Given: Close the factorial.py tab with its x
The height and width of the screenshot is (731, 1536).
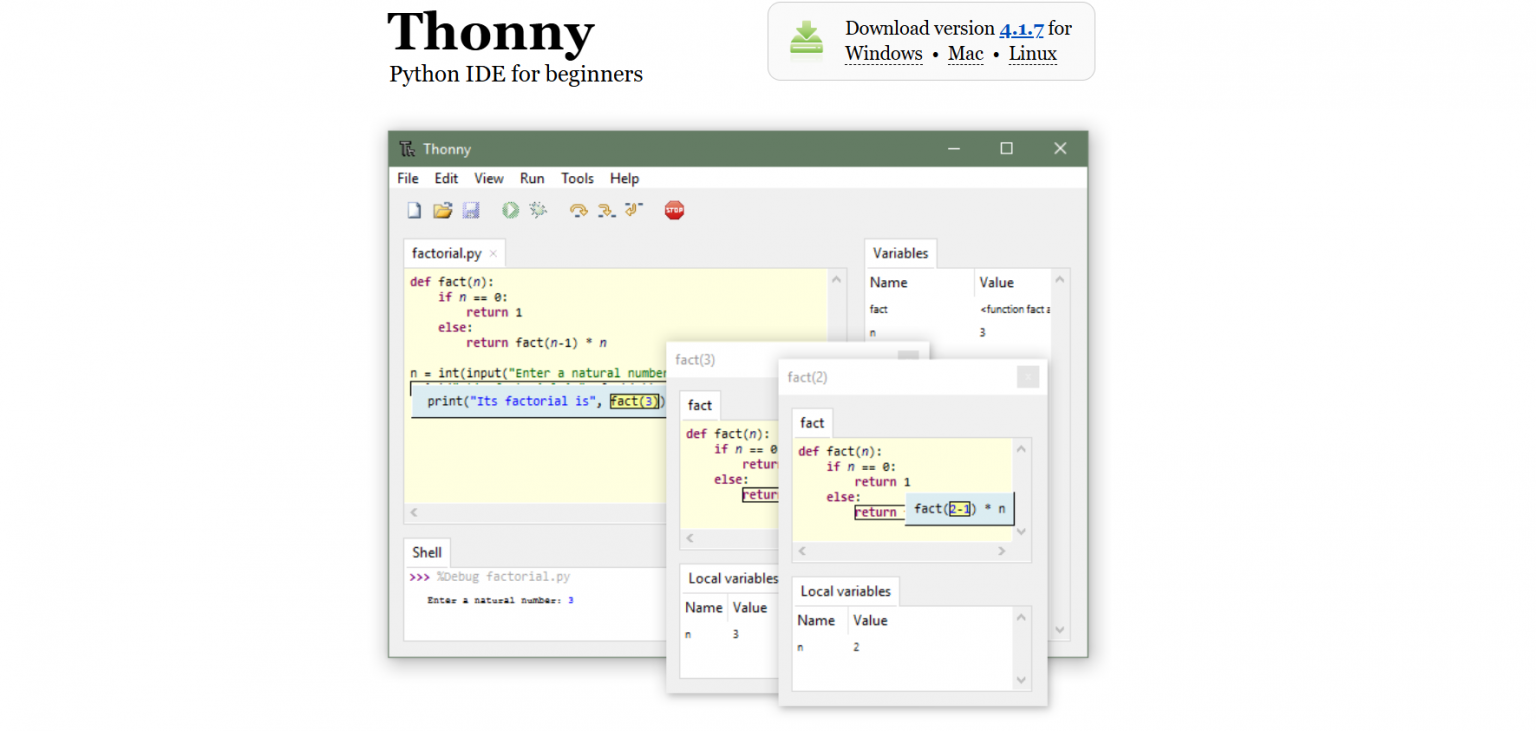Looking at the screenshot, I should click(492, 253).
